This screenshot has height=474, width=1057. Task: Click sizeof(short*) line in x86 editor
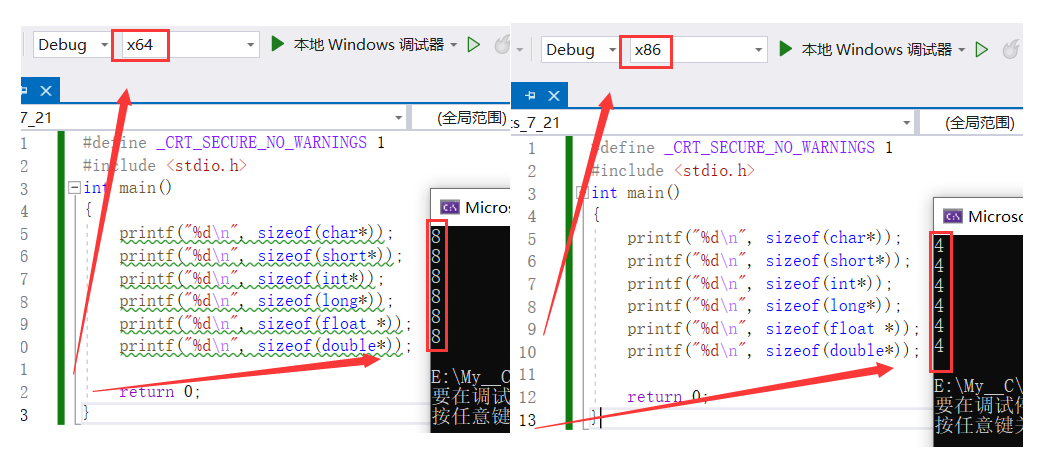coord(768,260)
